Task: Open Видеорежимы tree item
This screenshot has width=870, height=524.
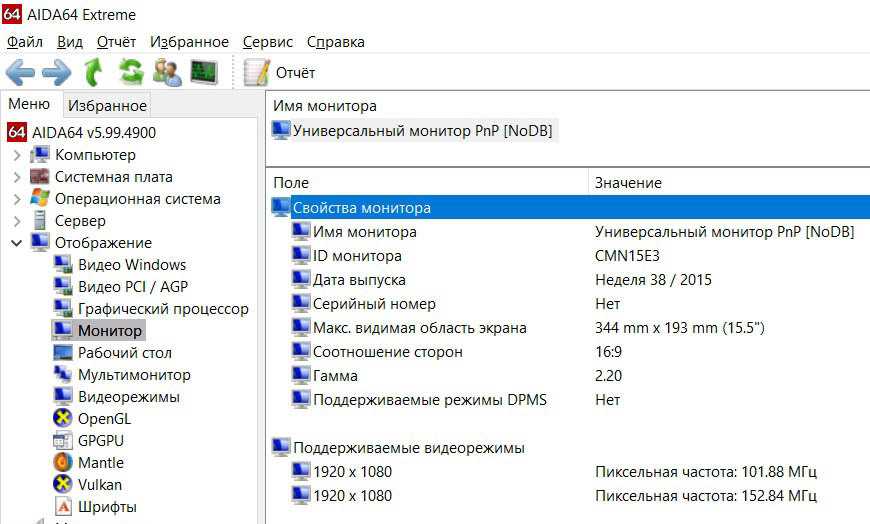Action: pyautogui.click(x=129, y=397)
